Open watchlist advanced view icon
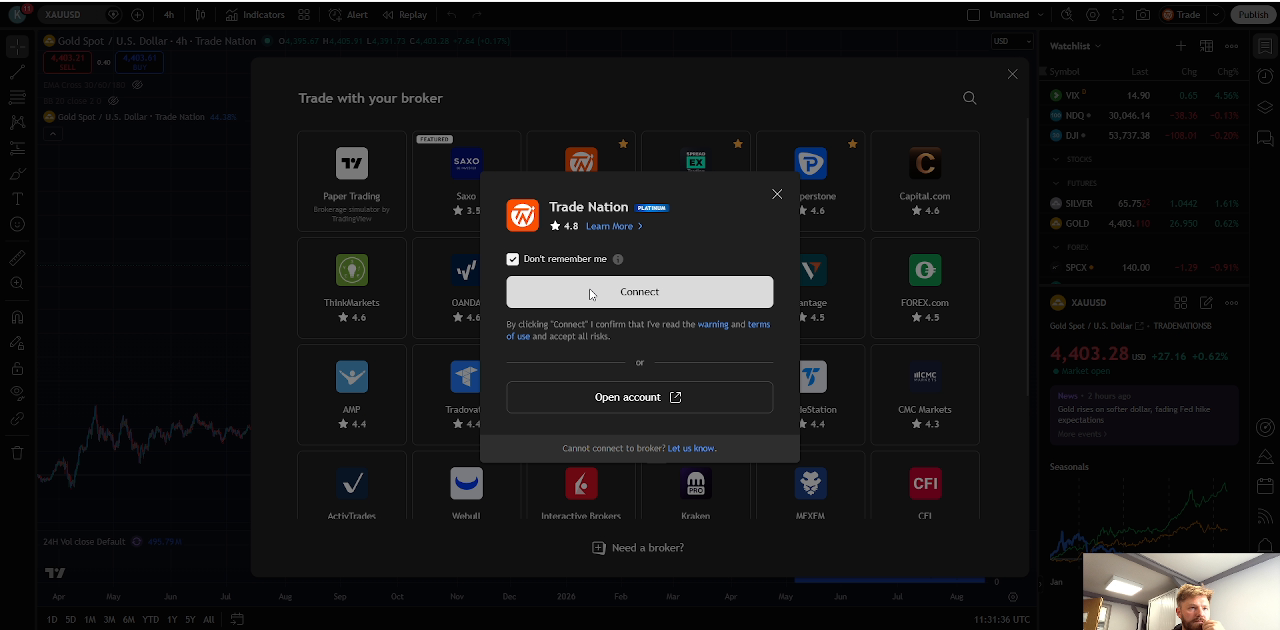 pos(1206,46)
